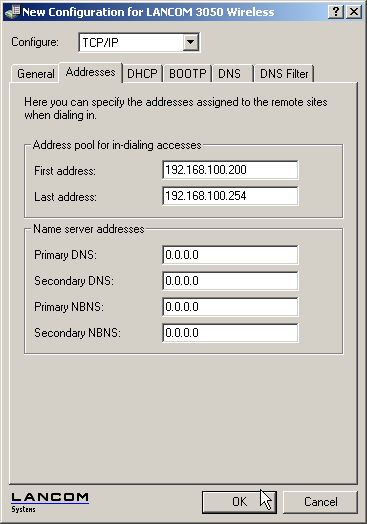
Task: Open the Configure dropdown arrow
Action: point(191,42)
